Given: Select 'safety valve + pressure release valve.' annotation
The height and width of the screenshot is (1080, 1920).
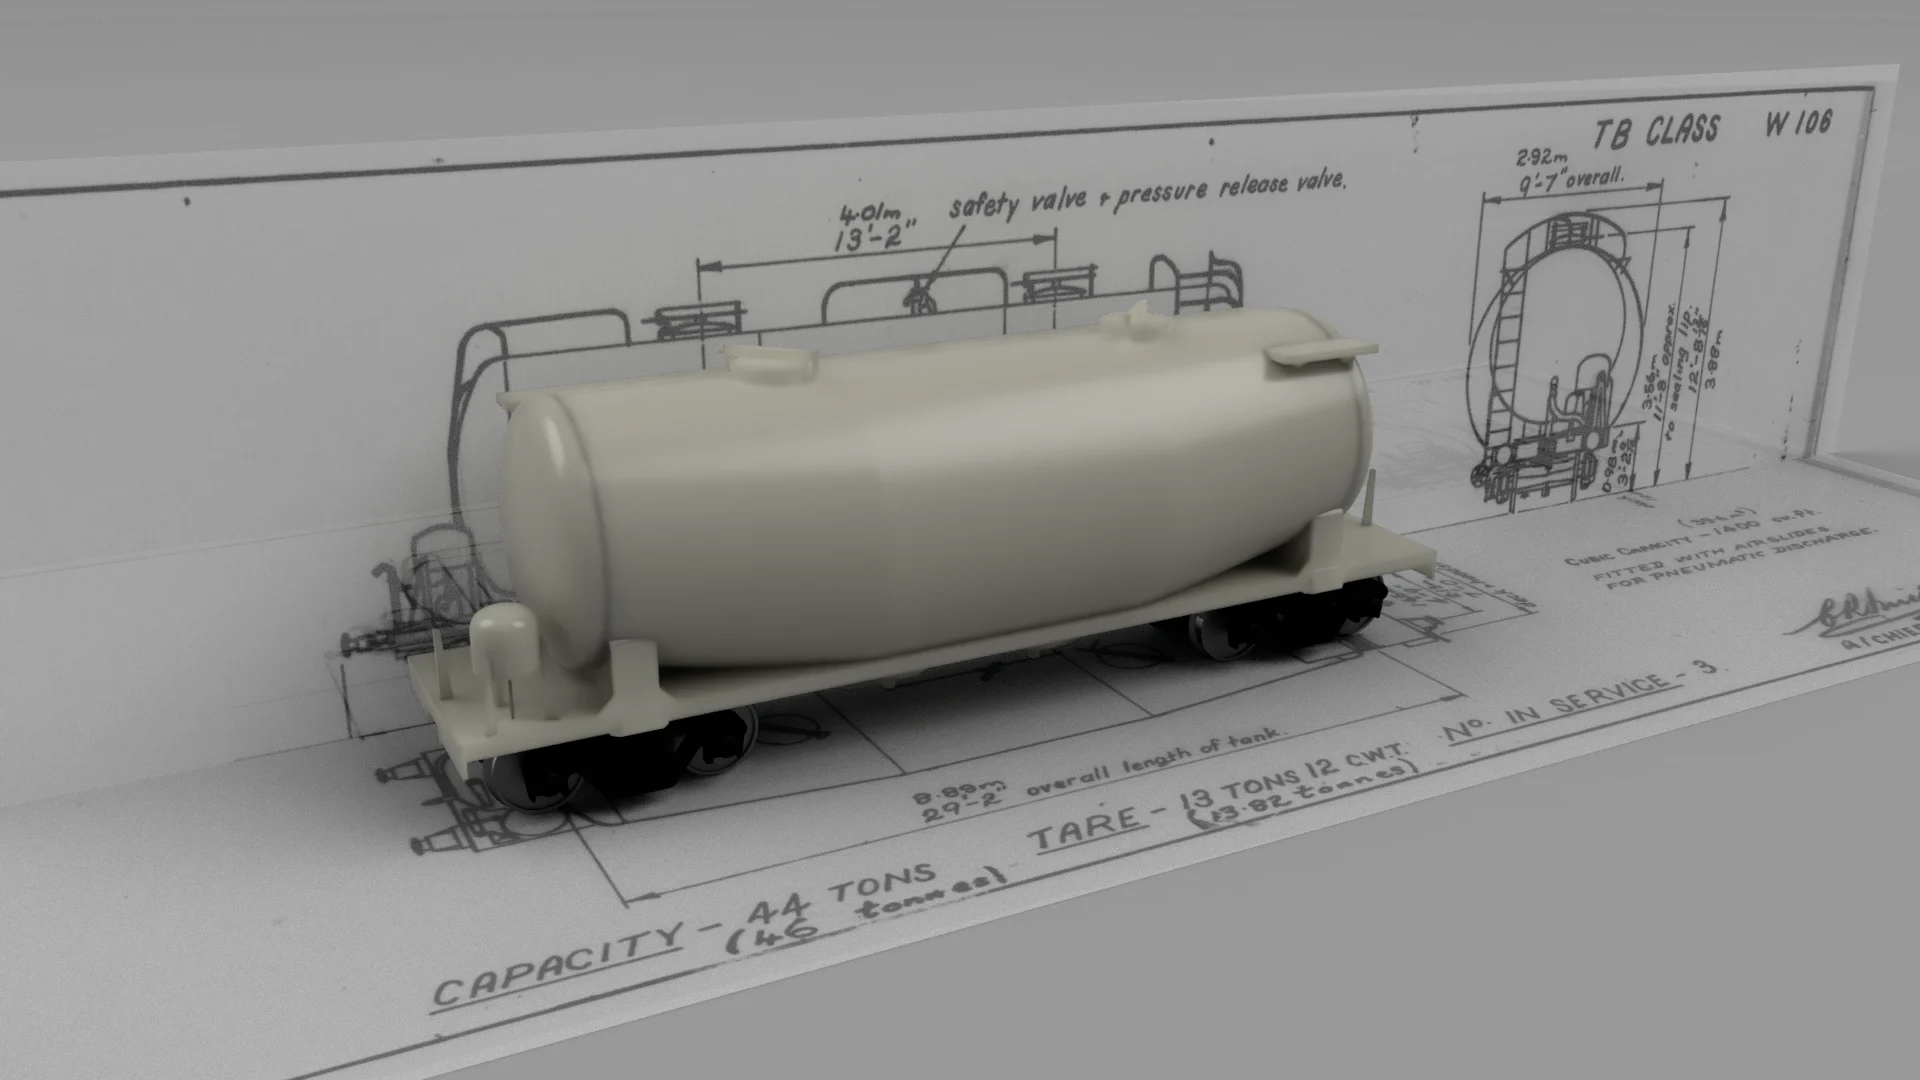Looking at the screenshot, I should pos(1148,194).
